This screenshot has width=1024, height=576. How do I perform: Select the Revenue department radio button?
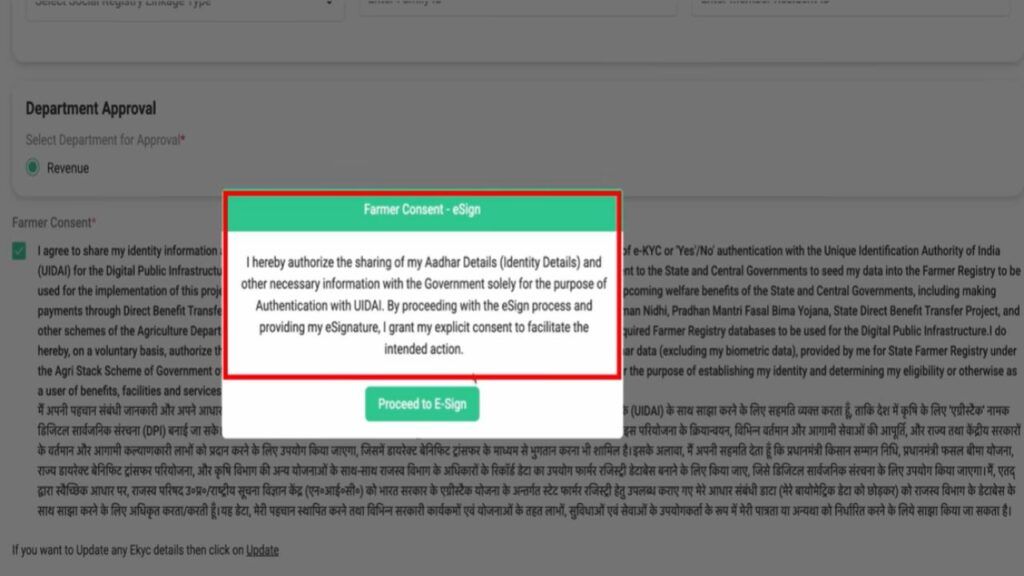pyautogui.click(x=33, y=168)
